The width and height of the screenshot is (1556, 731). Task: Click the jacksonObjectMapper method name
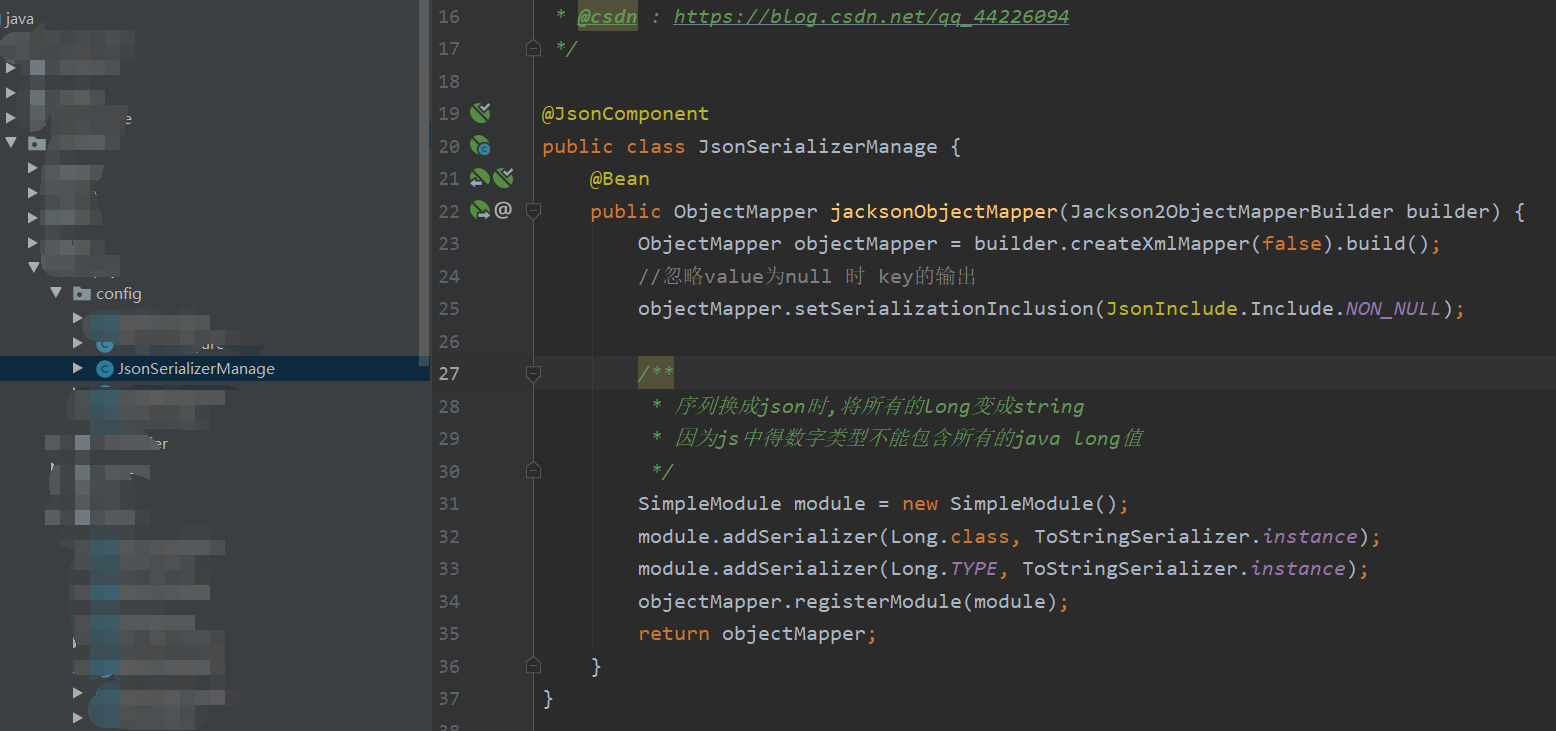tap(944, 212)
